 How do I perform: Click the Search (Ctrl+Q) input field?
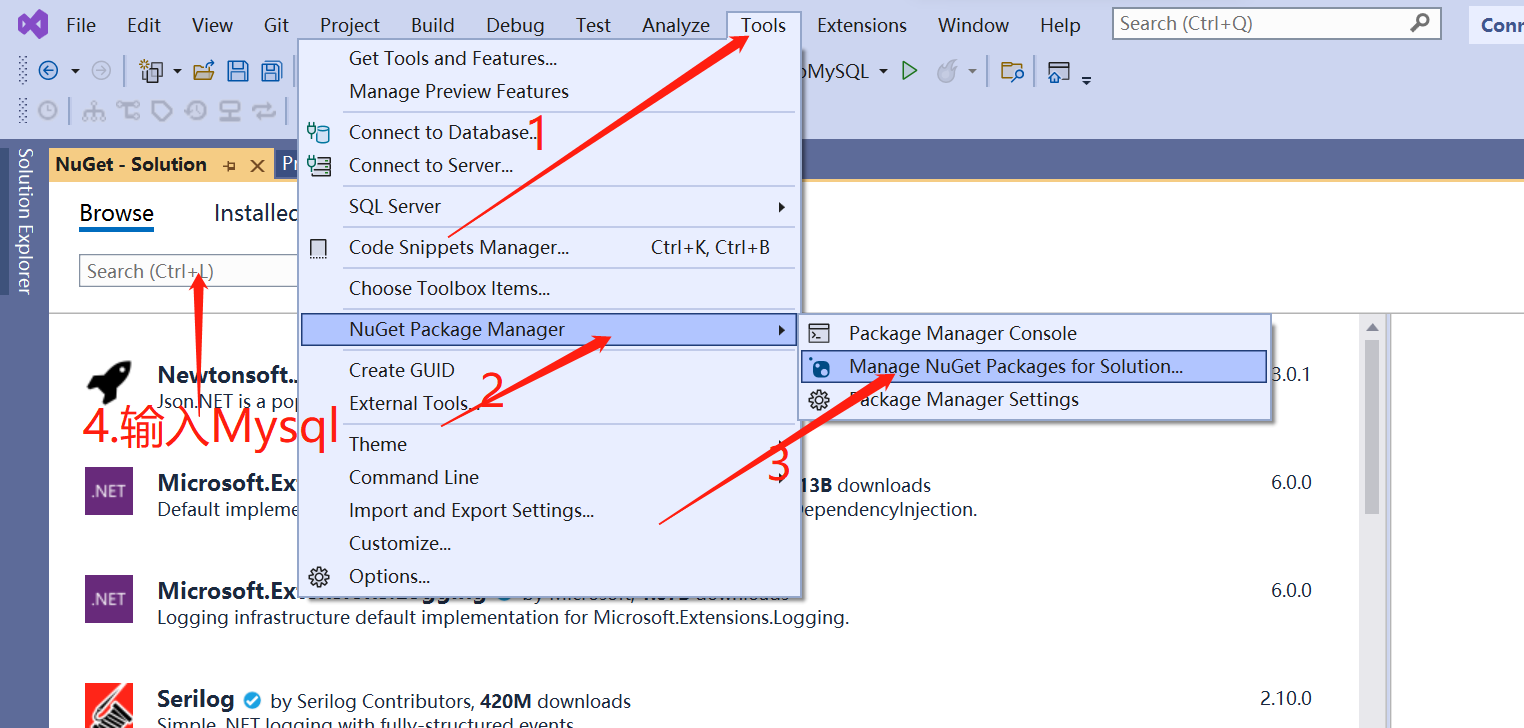click(1276, 23)
